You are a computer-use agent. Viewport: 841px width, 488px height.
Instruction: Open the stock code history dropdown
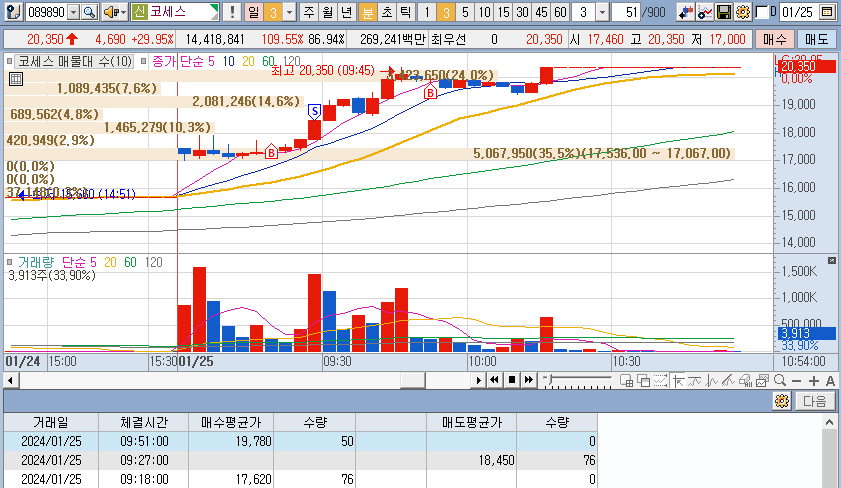pyautogui.click(x=74, y=12)
